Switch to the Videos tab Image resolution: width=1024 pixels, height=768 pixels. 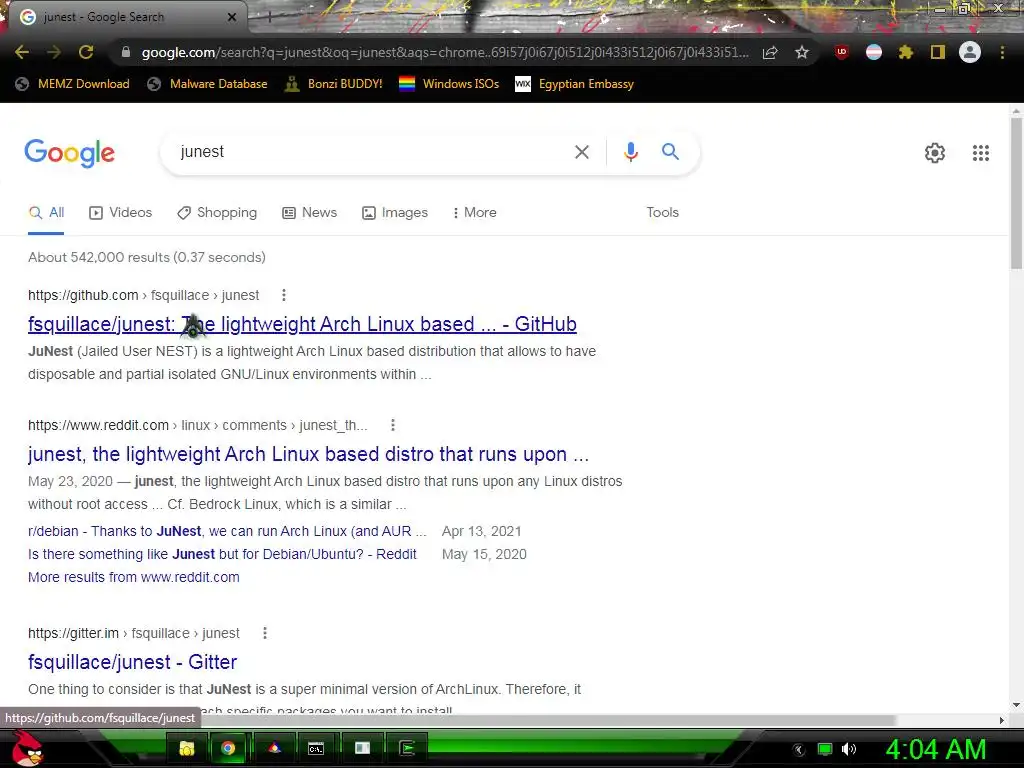[x=121, y=212]
